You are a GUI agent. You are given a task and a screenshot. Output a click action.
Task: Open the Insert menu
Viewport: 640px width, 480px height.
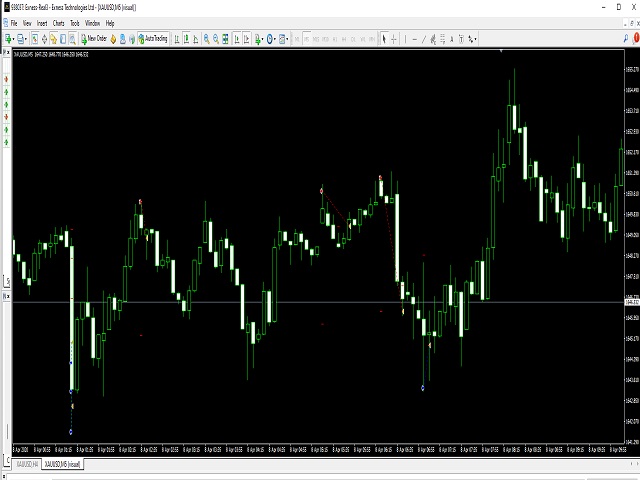pos(42,23)
